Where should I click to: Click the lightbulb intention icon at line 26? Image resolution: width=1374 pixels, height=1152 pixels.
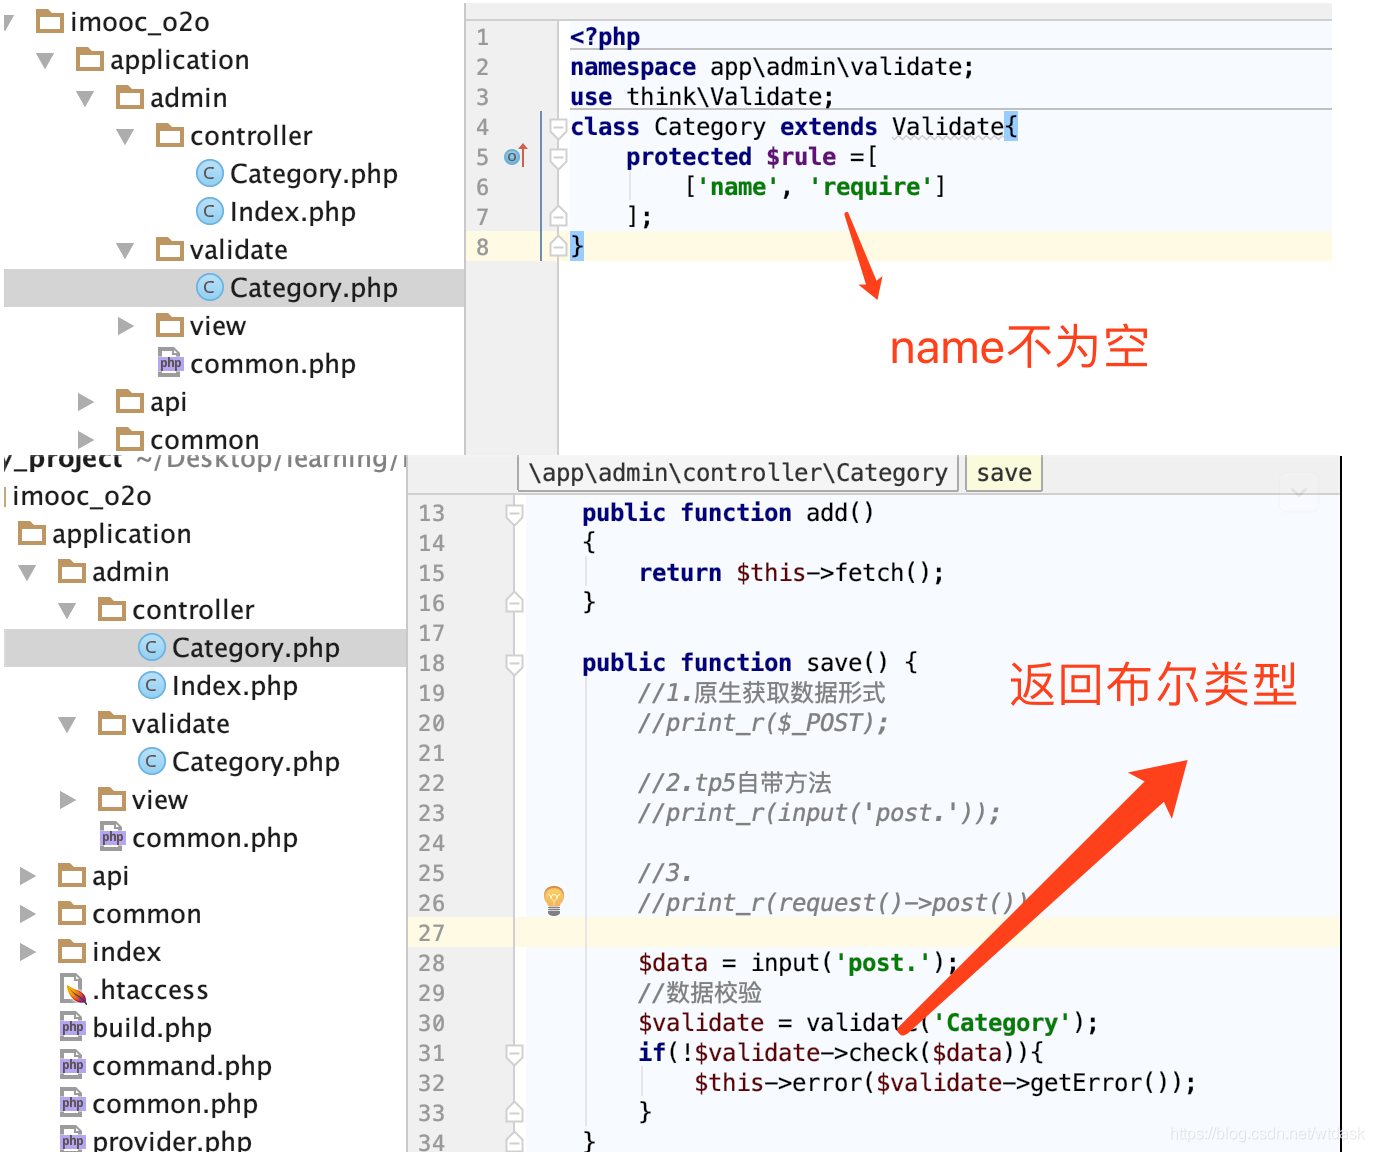[554, 899]
